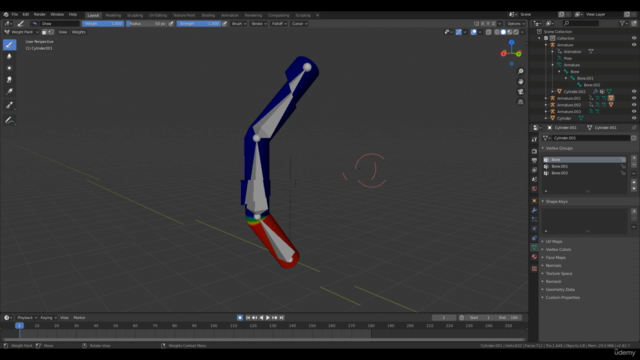Expand the Geometry Data panel
Image resolution: width=640 pixels, height=360 pixels.
560,289
